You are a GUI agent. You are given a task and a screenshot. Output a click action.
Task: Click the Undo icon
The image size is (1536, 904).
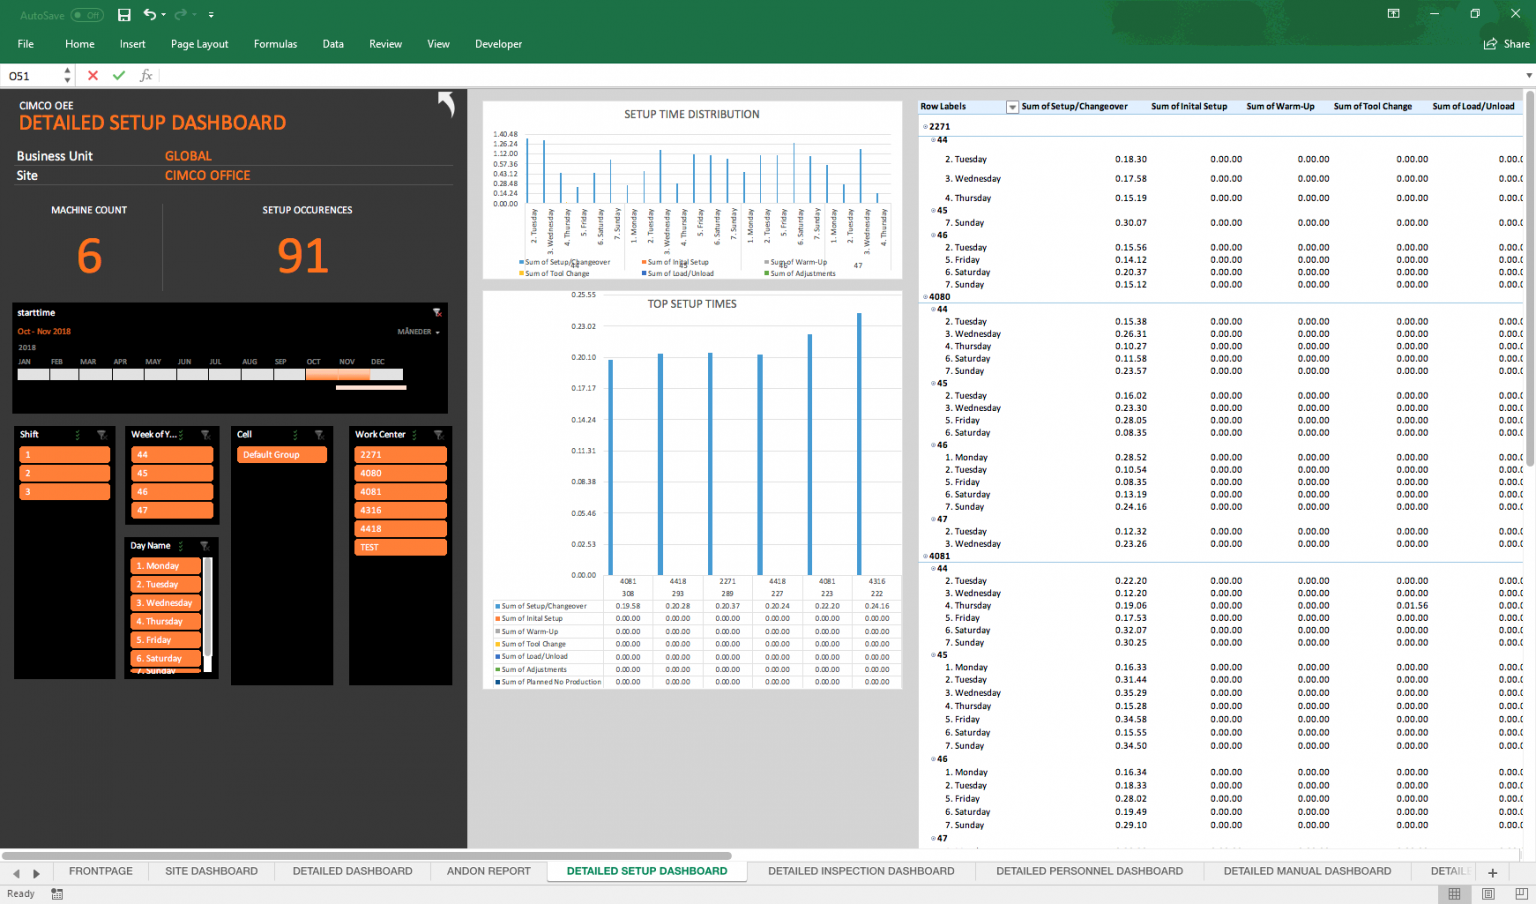[x=148, y=14]
